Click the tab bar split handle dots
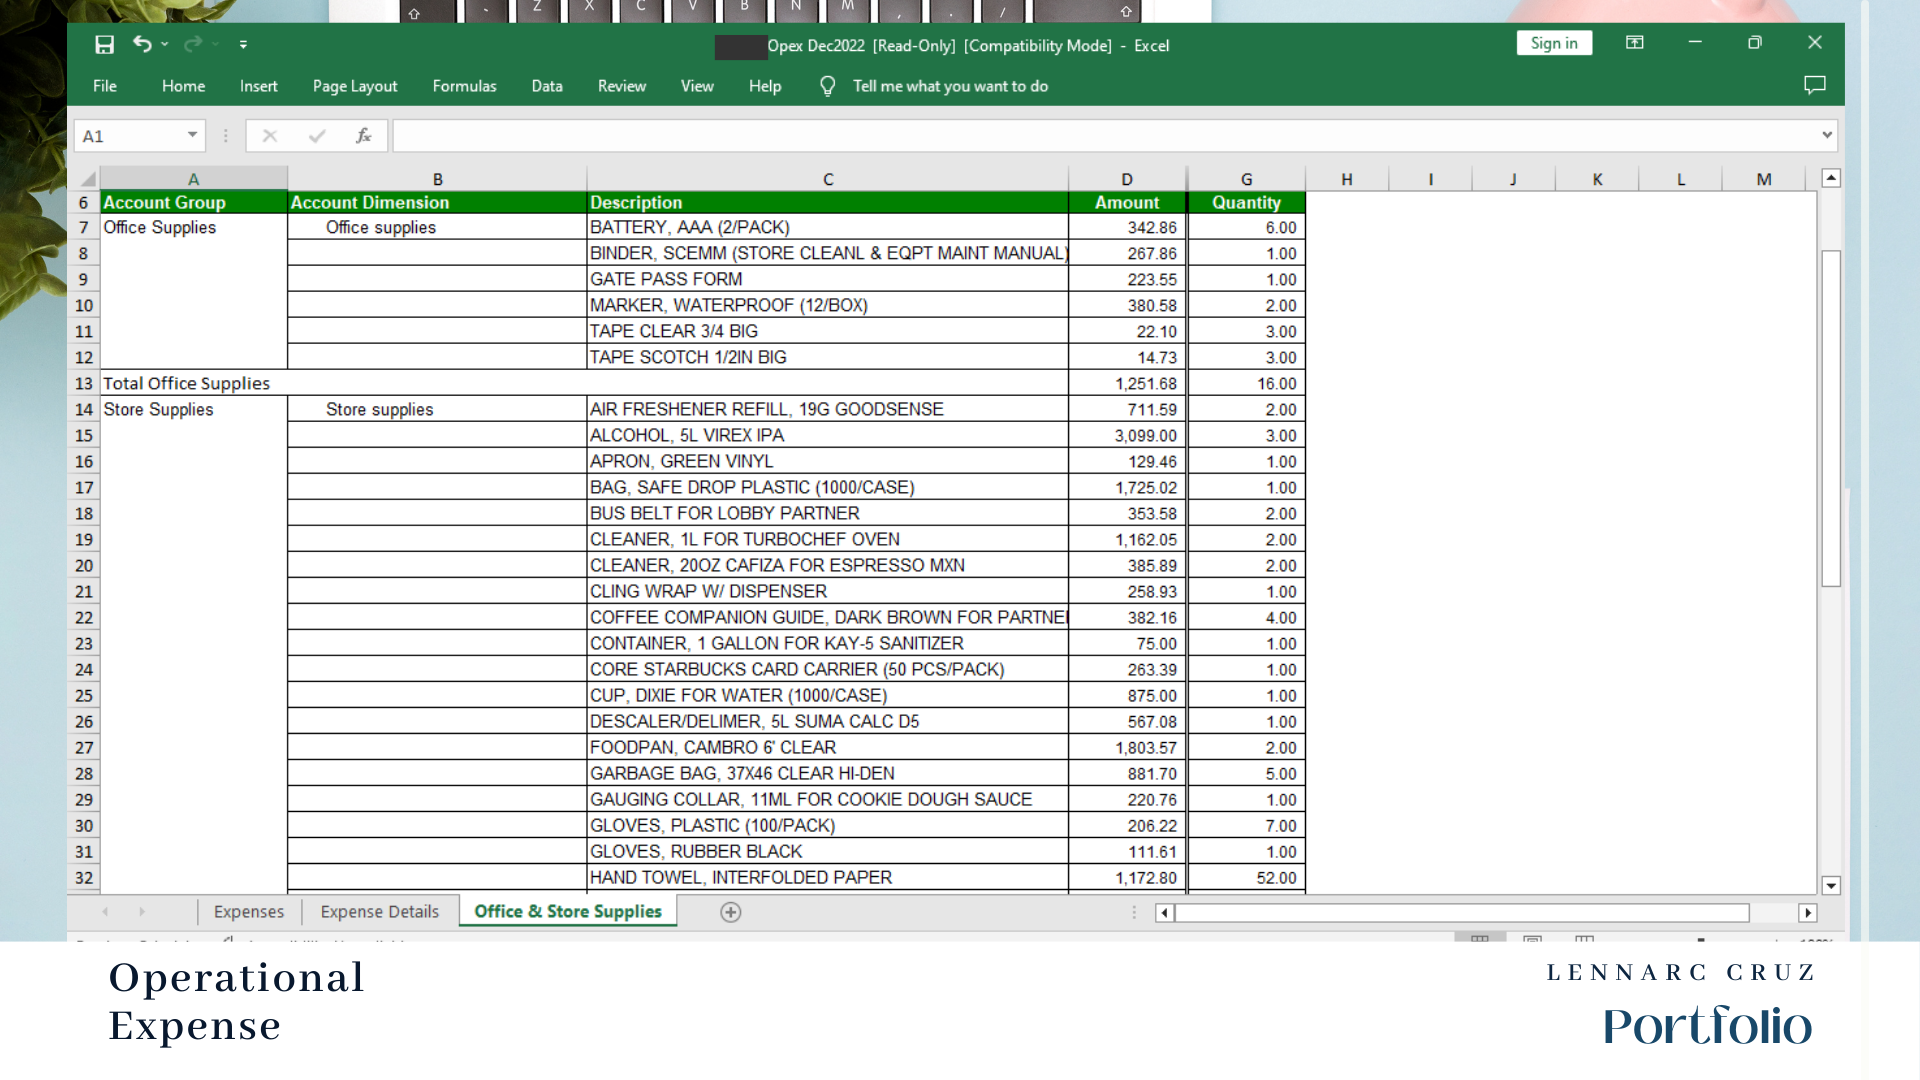1920x1080 pixels. [x=1134, y=912]
